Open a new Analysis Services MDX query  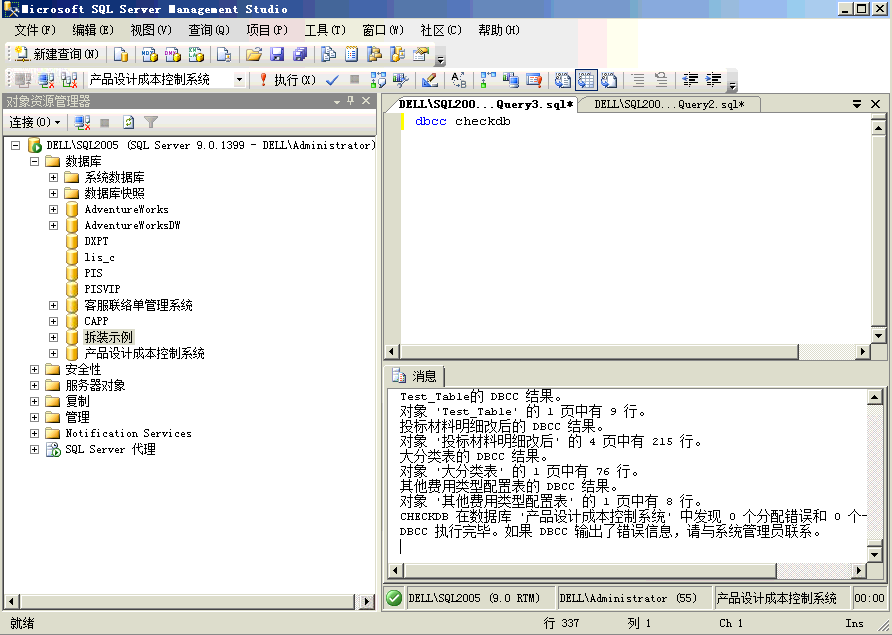(149, 54)
